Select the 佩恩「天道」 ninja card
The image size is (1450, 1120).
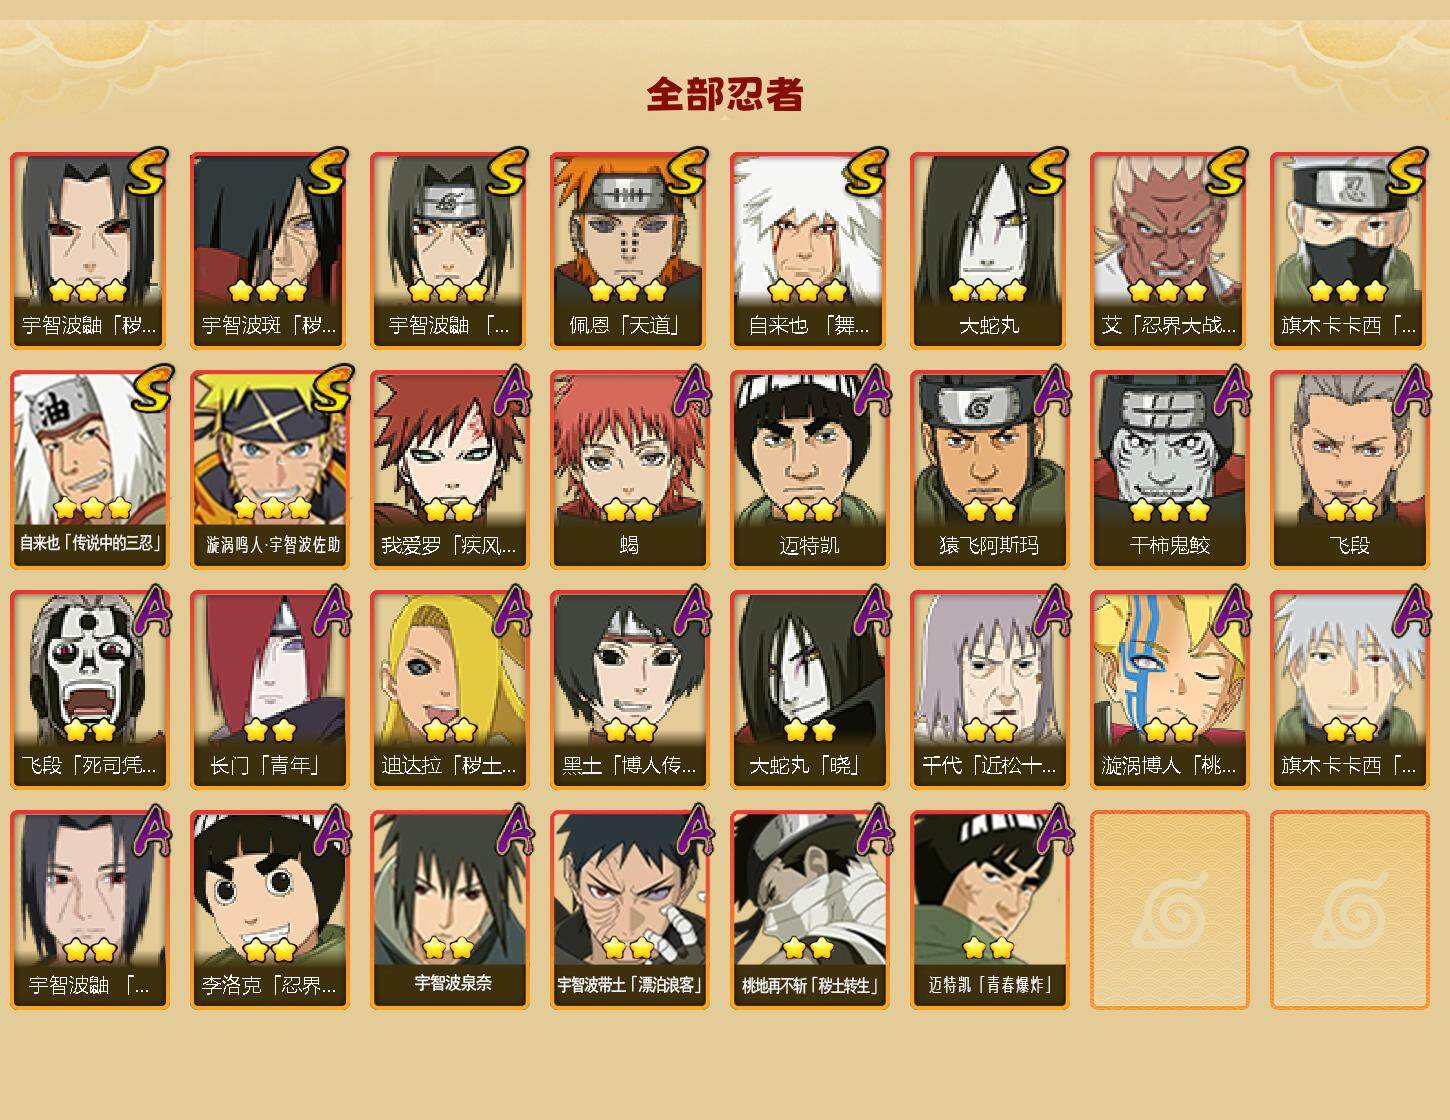629,250
